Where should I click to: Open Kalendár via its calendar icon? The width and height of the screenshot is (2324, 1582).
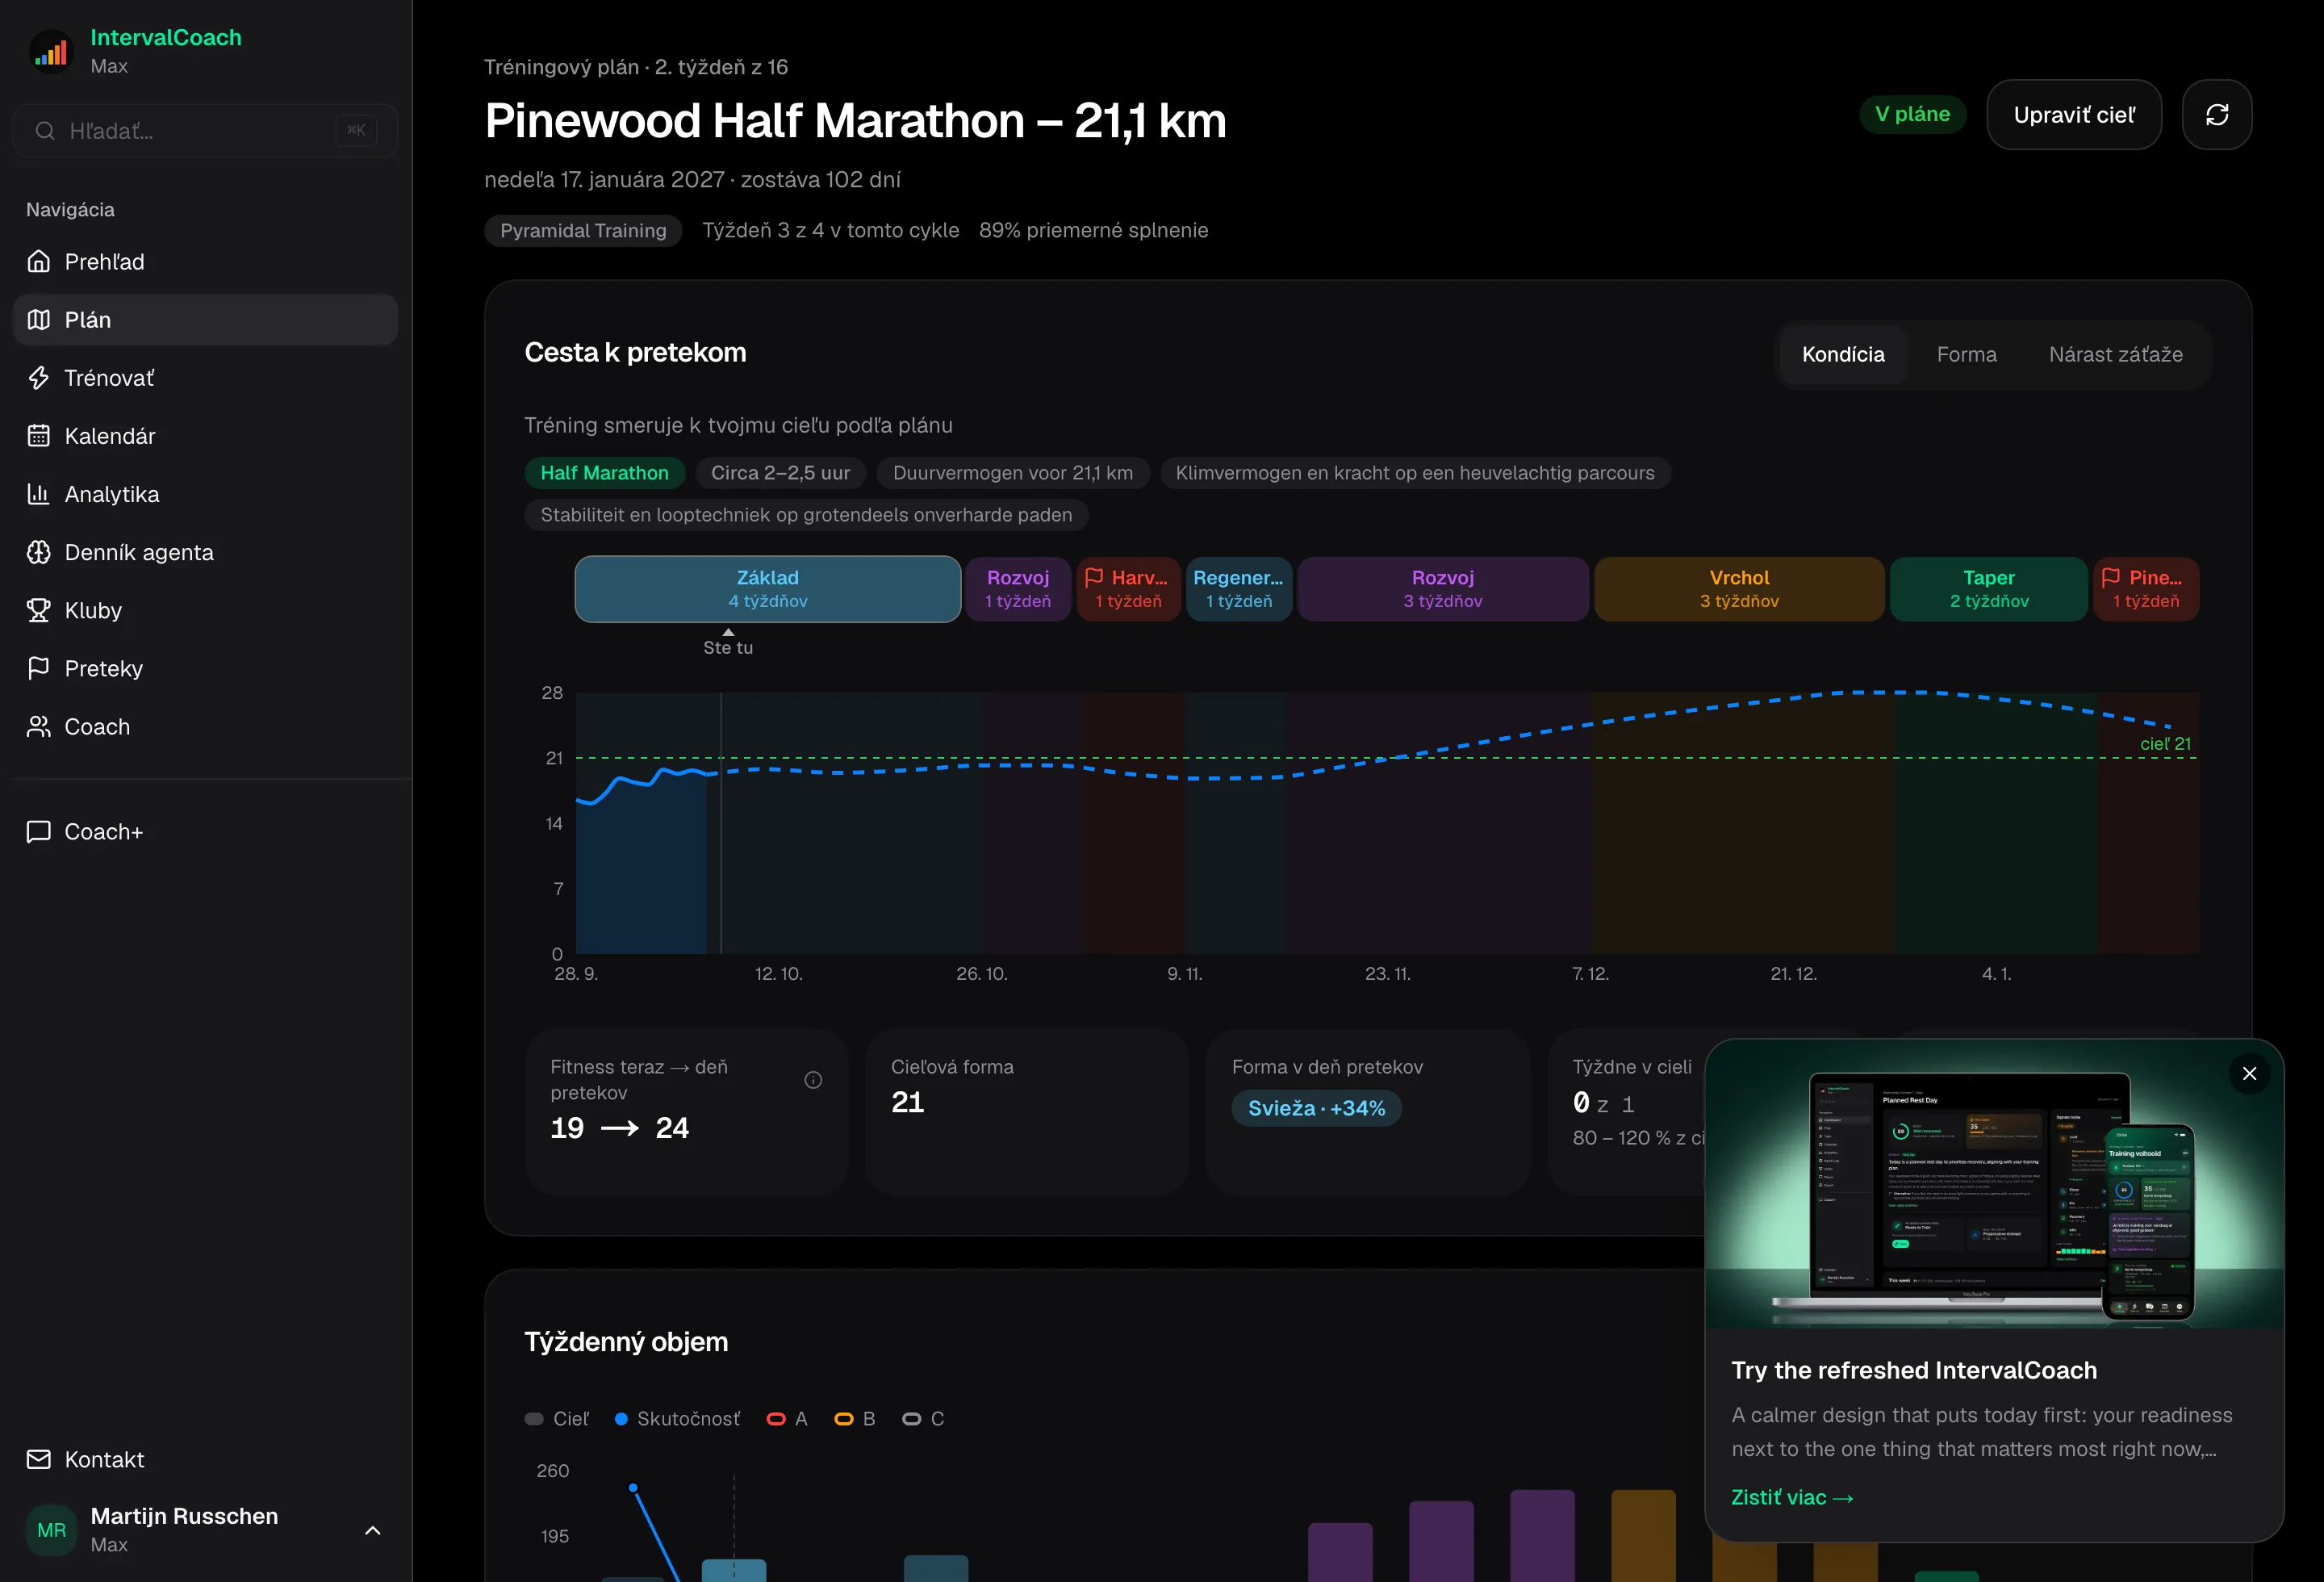(39, 436)
